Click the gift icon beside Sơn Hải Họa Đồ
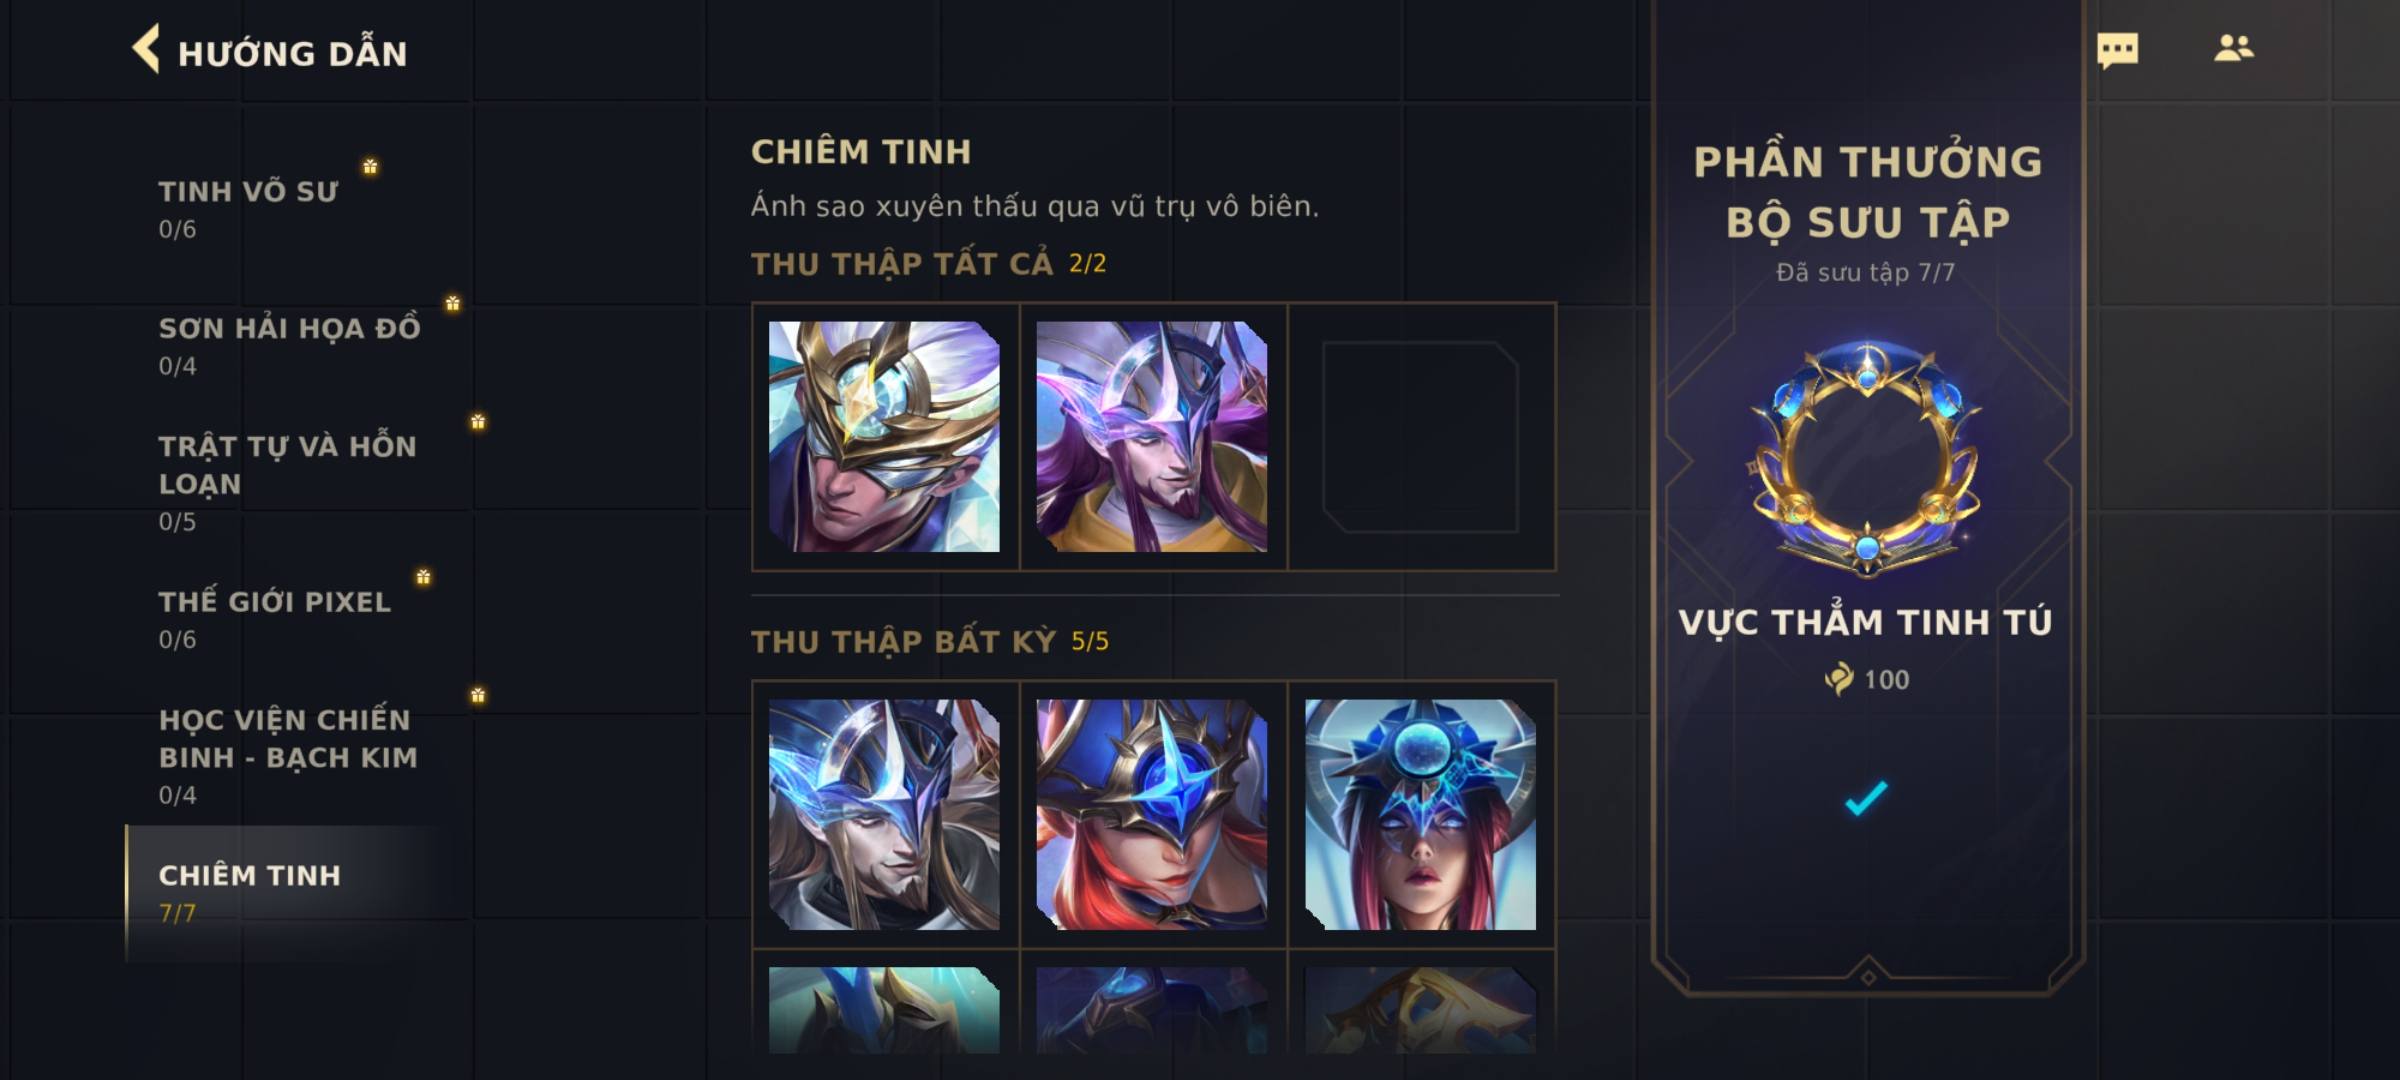 pos(452,303)
